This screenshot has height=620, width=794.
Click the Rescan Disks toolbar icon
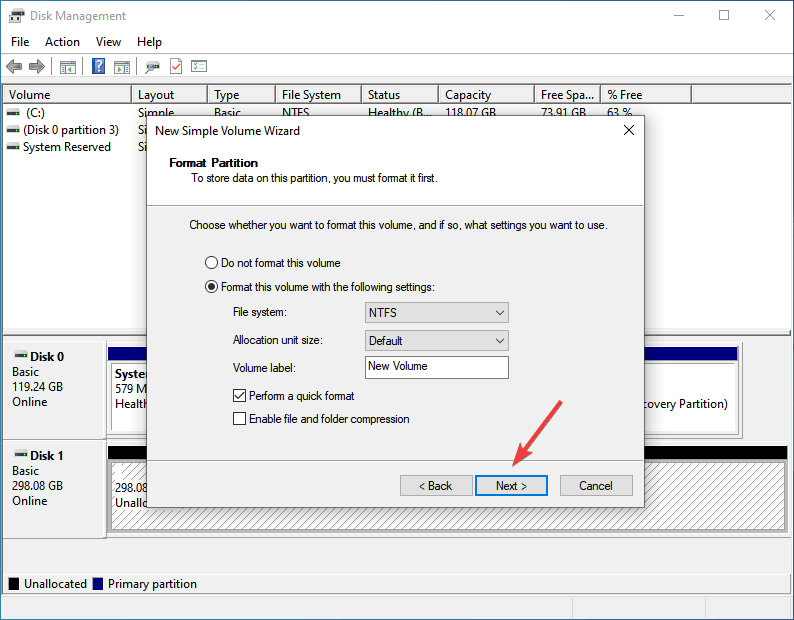152,66
